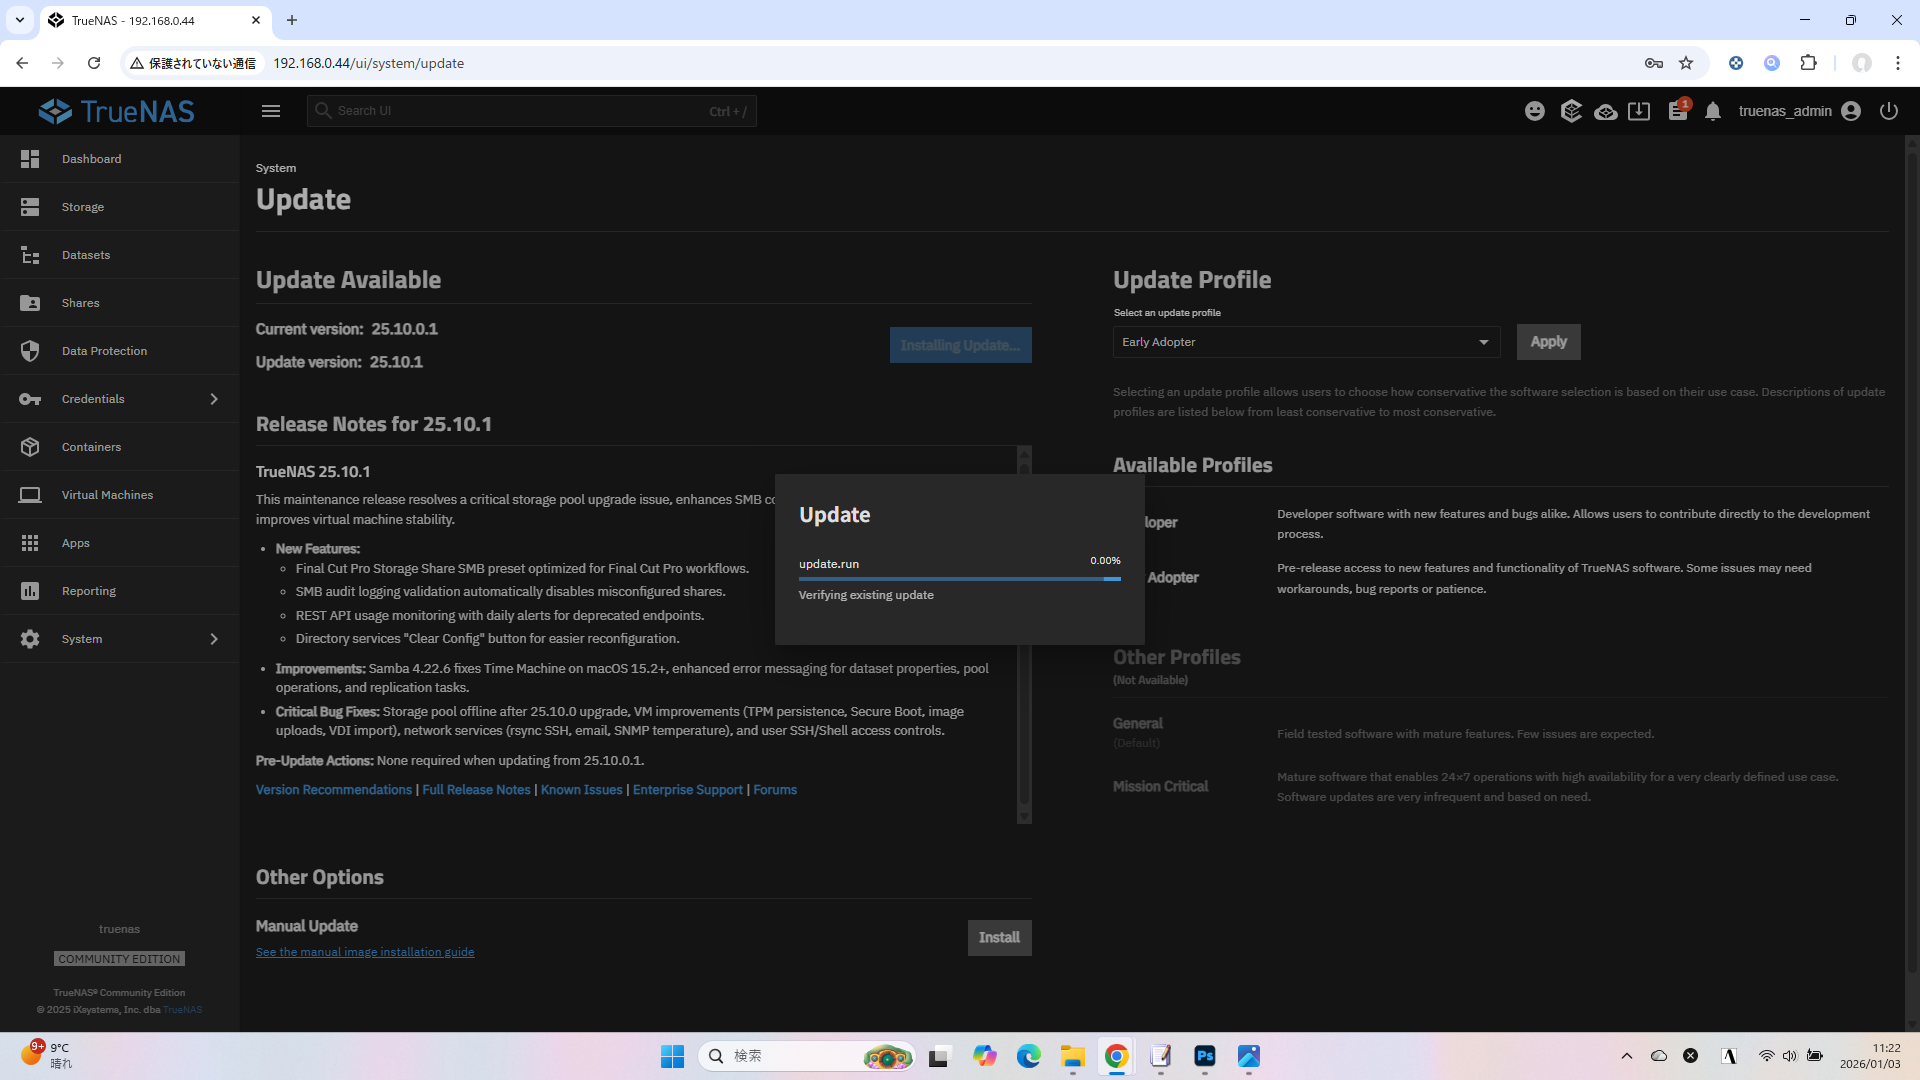Click the Apply profile button

point(1548,342)
